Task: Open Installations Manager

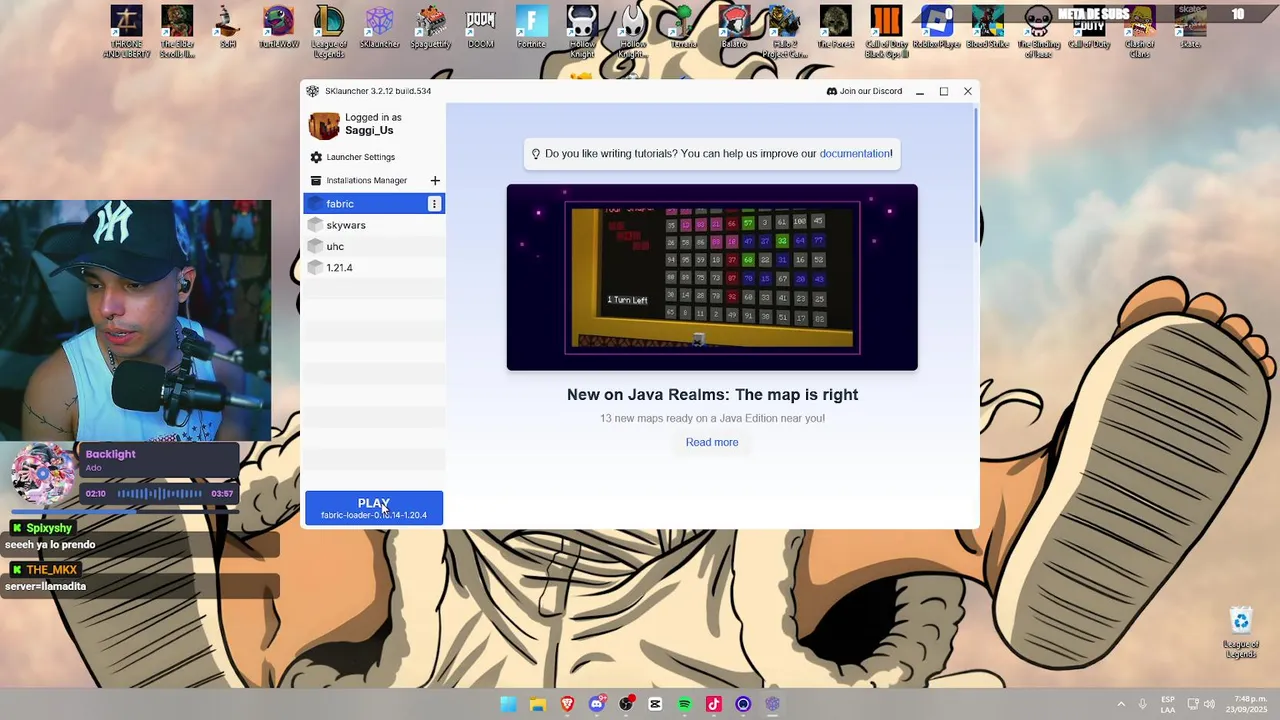Action: pos(366,180)
